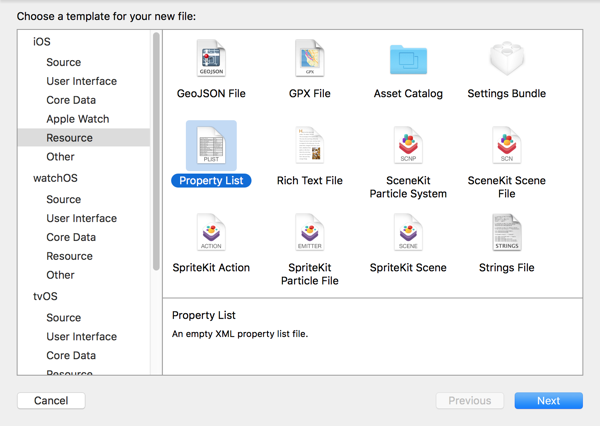Select the SpriteKit Action template icon
600x426 pixels.
[x=211, y=234]
